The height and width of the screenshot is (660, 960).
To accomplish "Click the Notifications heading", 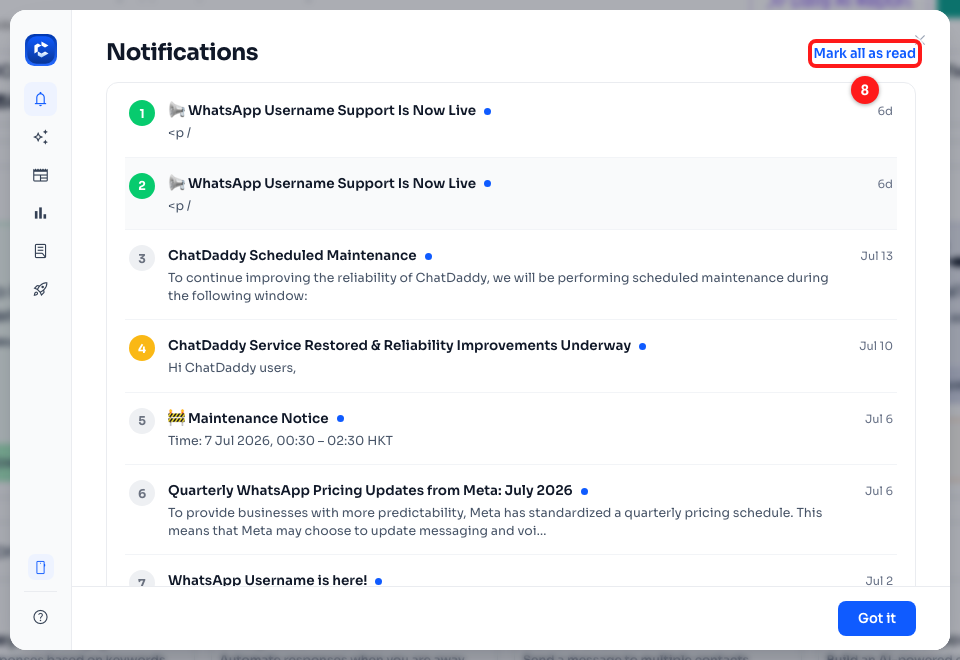I will 182,52.
